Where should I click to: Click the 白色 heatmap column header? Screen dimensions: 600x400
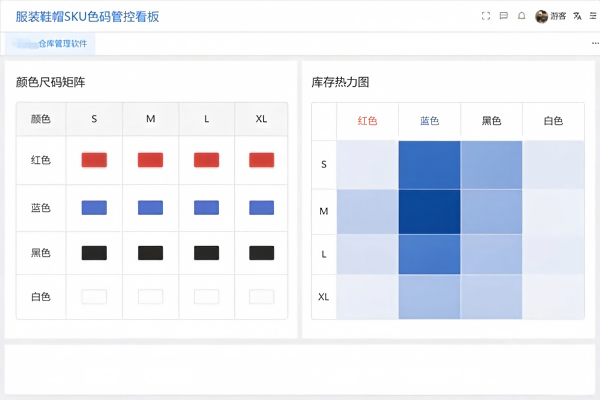tap(553, 121)
